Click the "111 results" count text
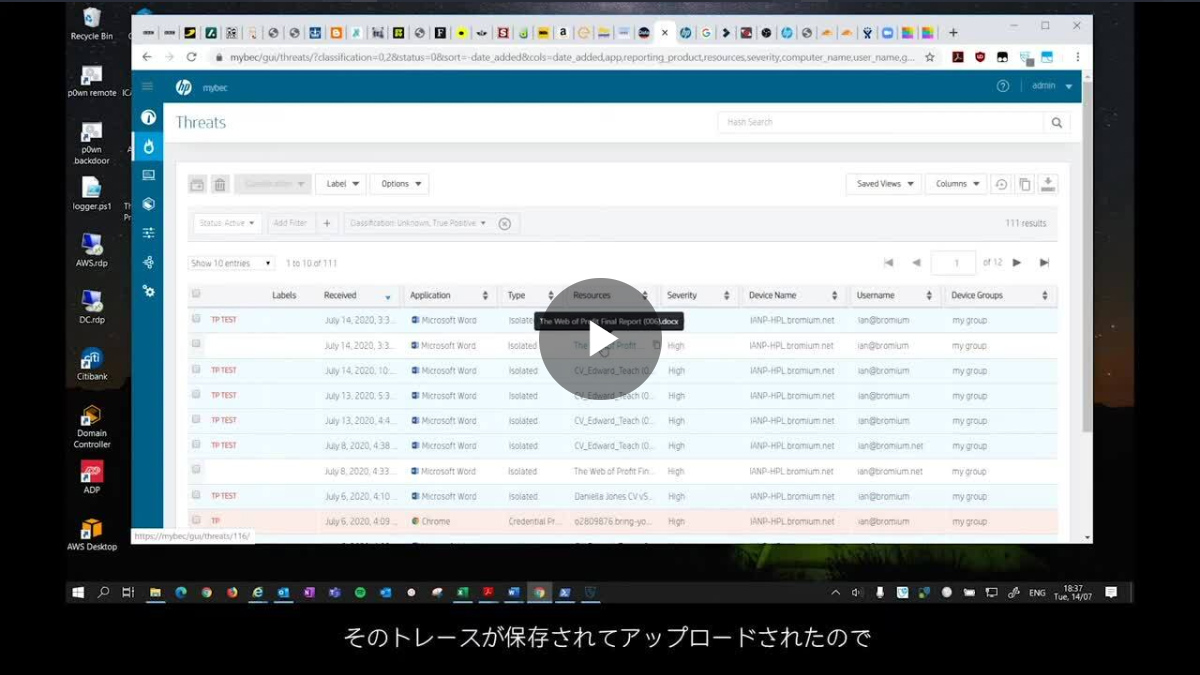Image resolution: width=1200 pixels, height=675 pixels. pyautogui.click(x=1026, y=224)
